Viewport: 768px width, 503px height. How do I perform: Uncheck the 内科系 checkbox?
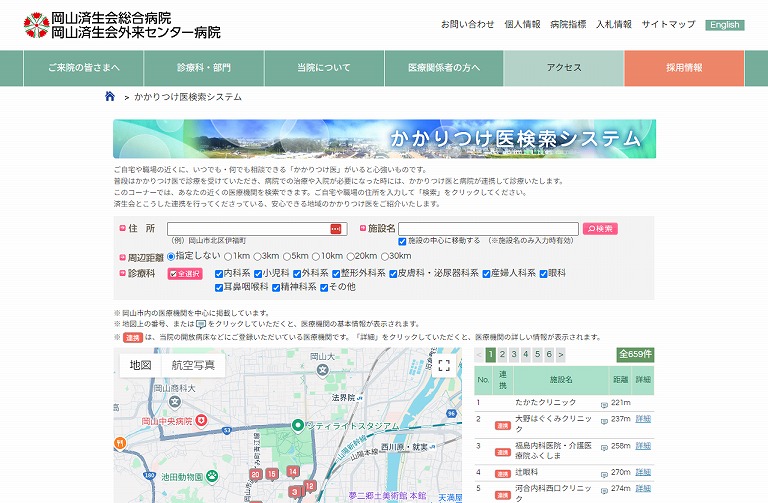point(219,273)
